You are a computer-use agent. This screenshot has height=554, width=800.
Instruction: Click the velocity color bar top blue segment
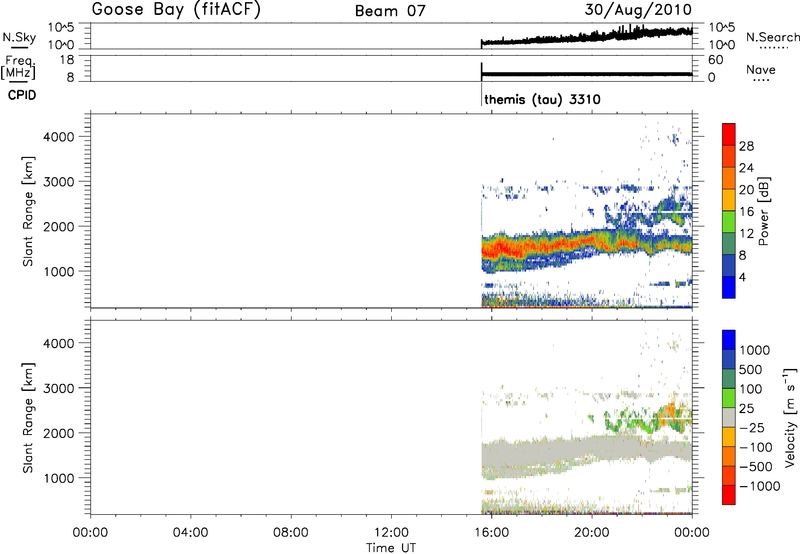click(x=729, y=340)
